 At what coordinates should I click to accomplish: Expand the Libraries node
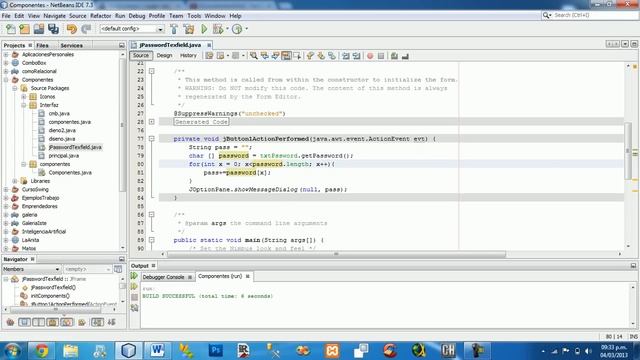[15, 181]
